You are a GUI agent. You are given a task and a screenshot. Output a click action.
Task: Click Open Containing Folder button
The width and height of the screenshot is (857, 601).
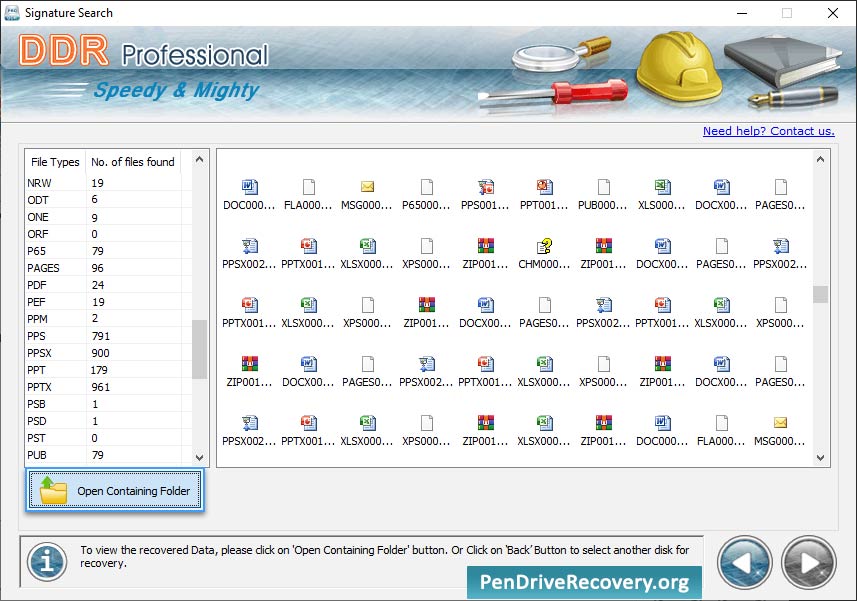pyautogui.click(x=115, y=490)
